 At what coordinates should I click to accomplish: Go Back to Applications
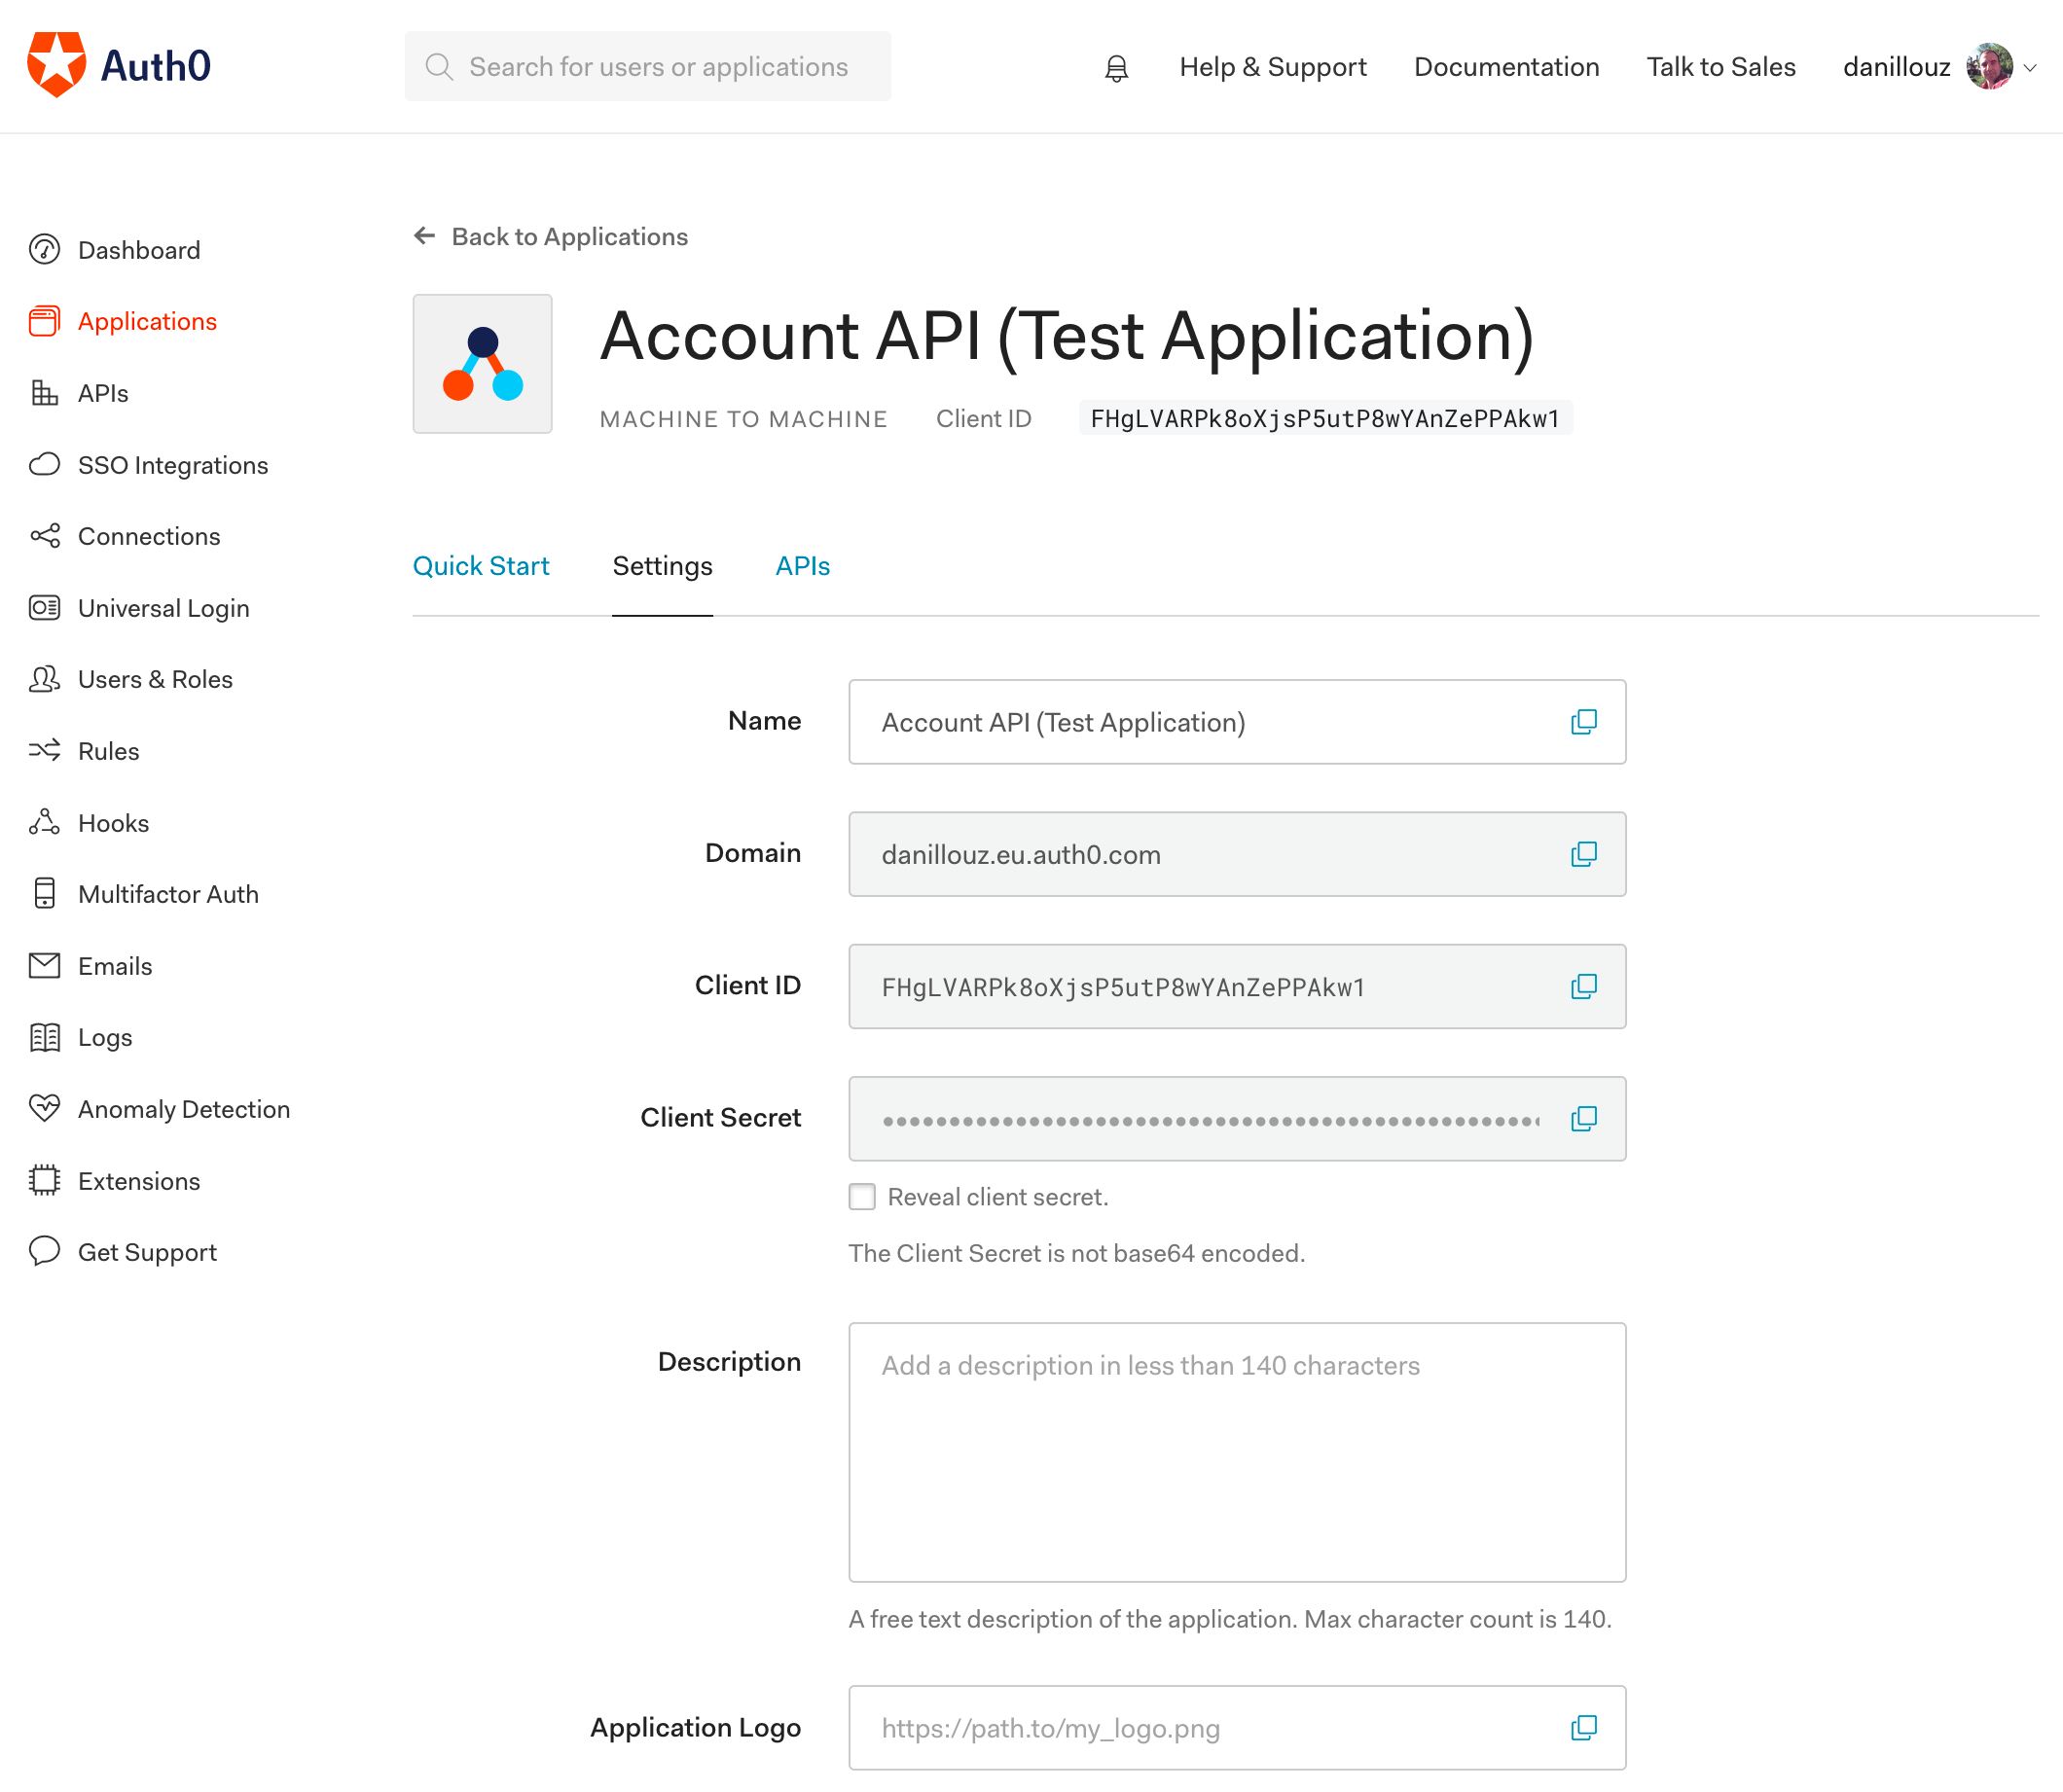pyautogui.click(x=551, y=237)
